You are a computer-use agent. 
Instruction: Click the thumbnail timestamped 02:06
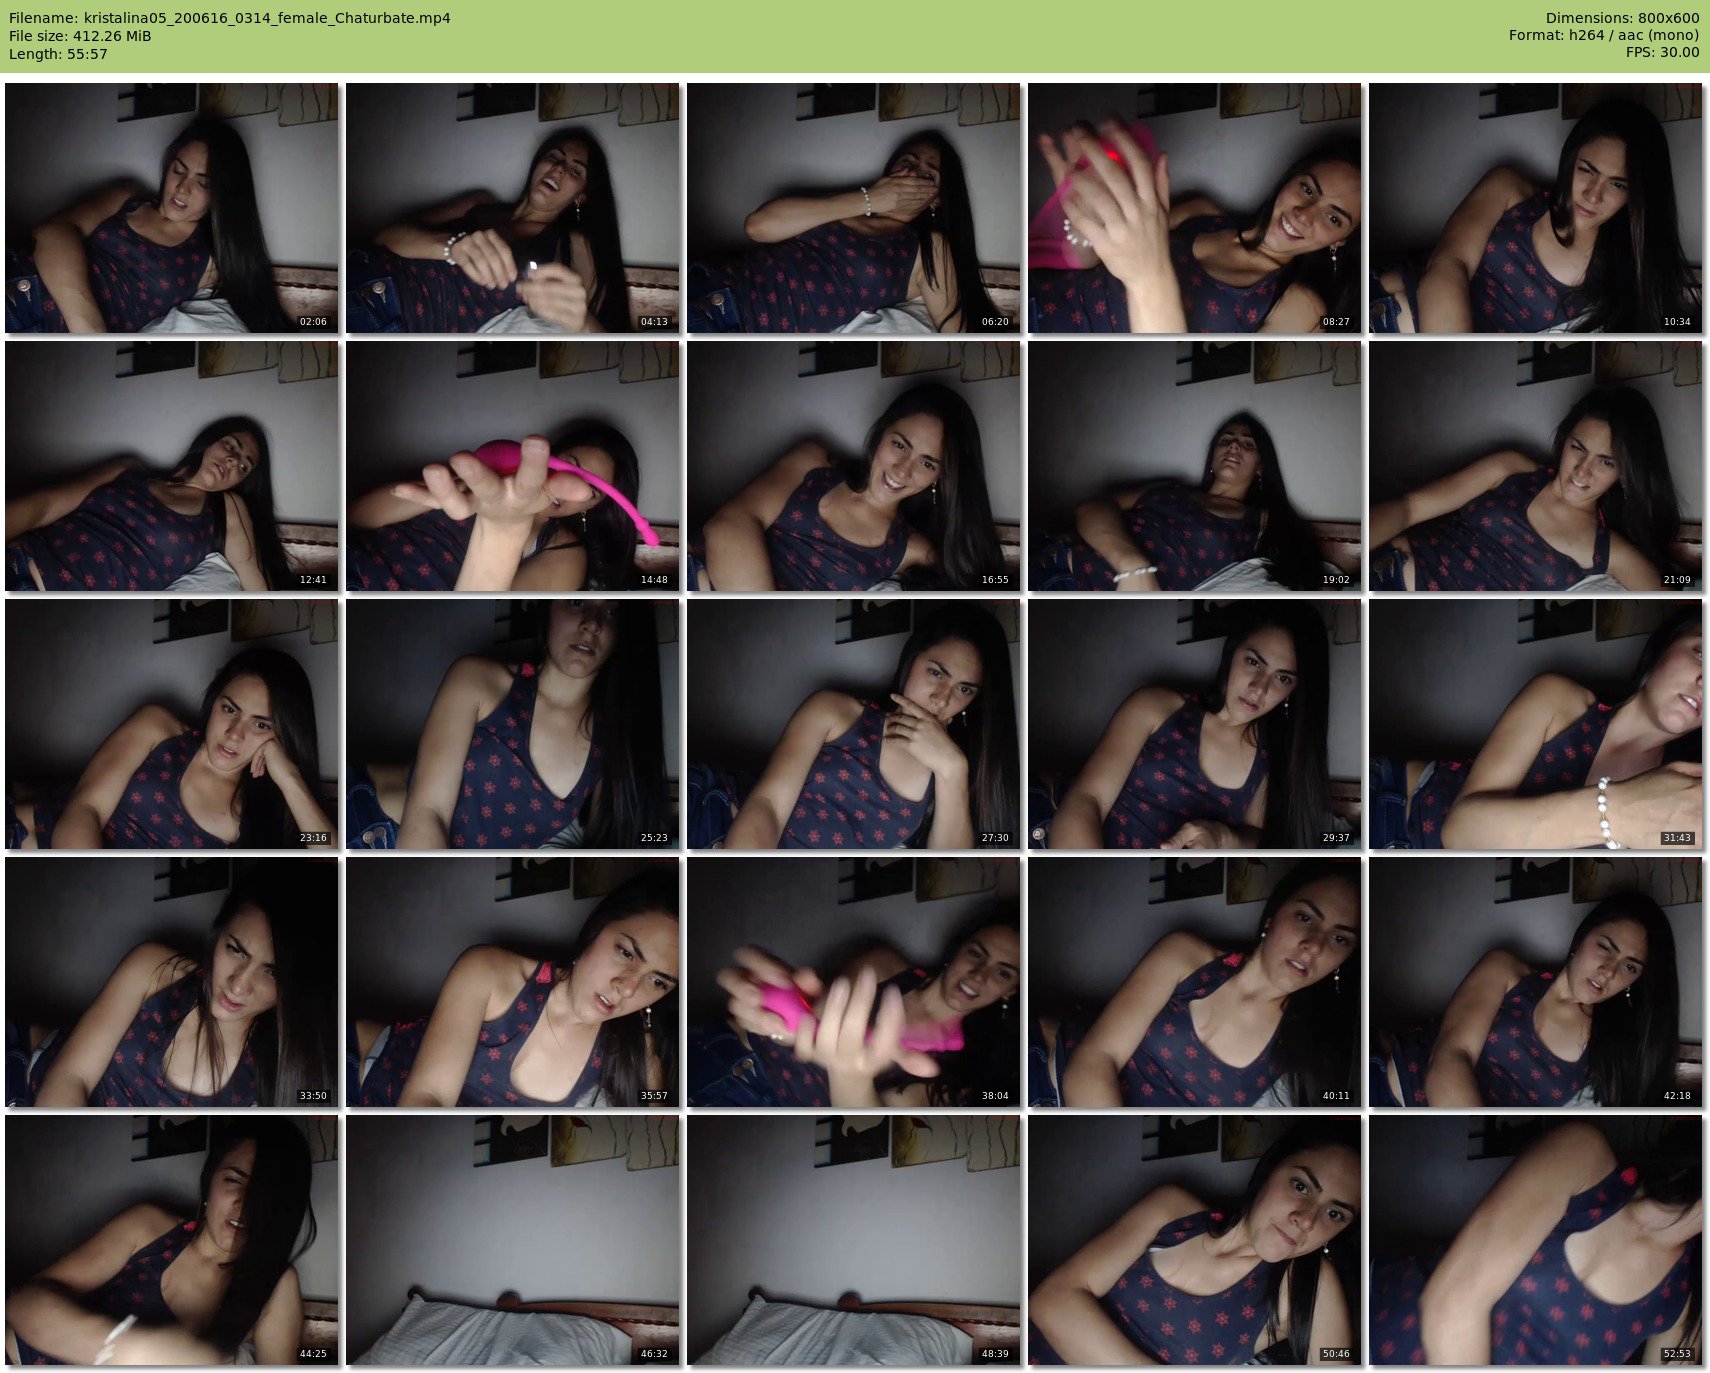(172, 208)
